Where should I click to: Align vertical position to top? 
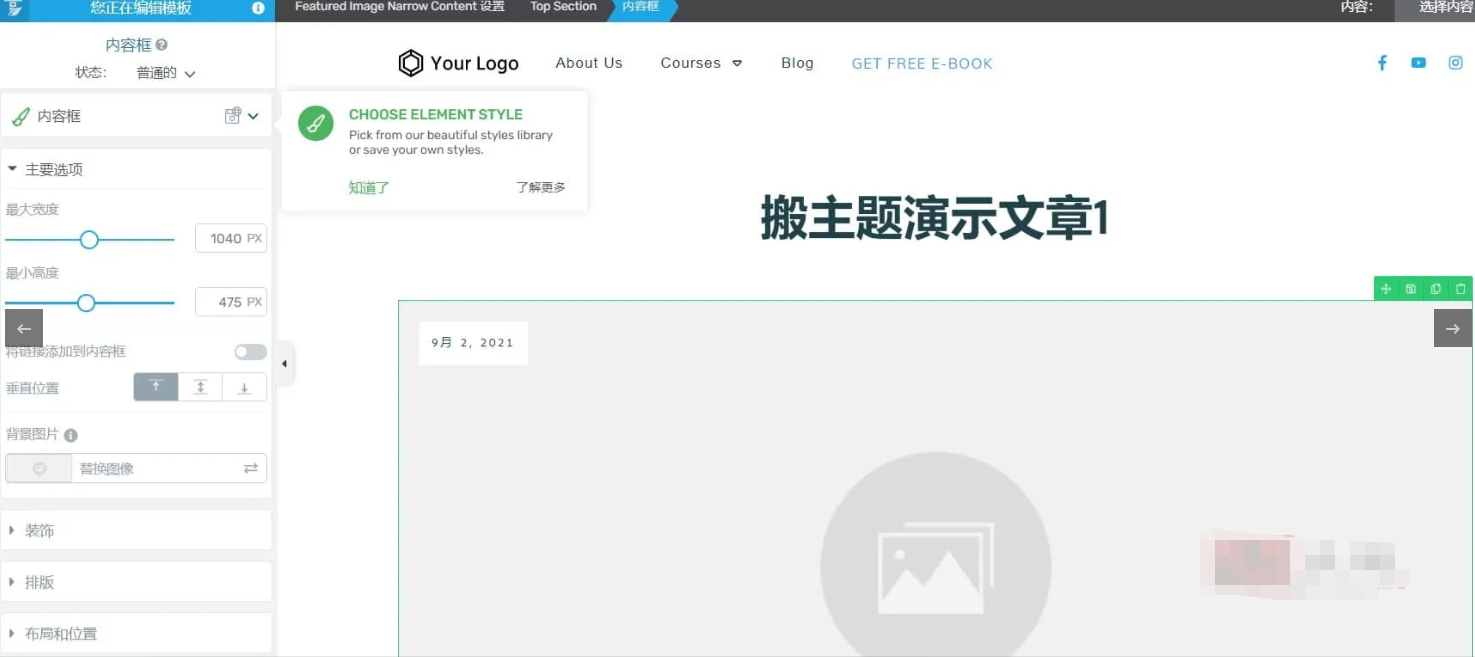click(156, 387)
